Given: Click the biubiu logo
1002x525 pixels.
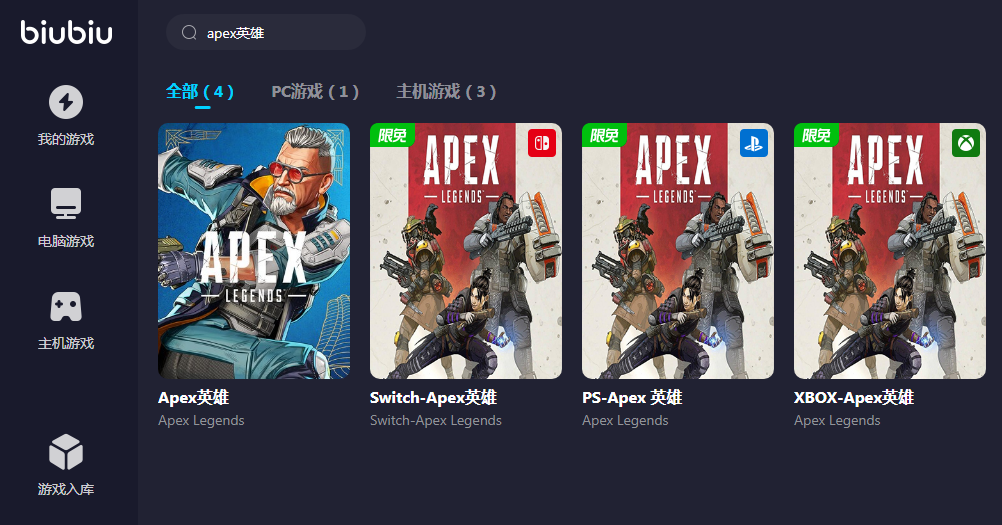Looking at the screenshot, I should (x=66, y=32).
